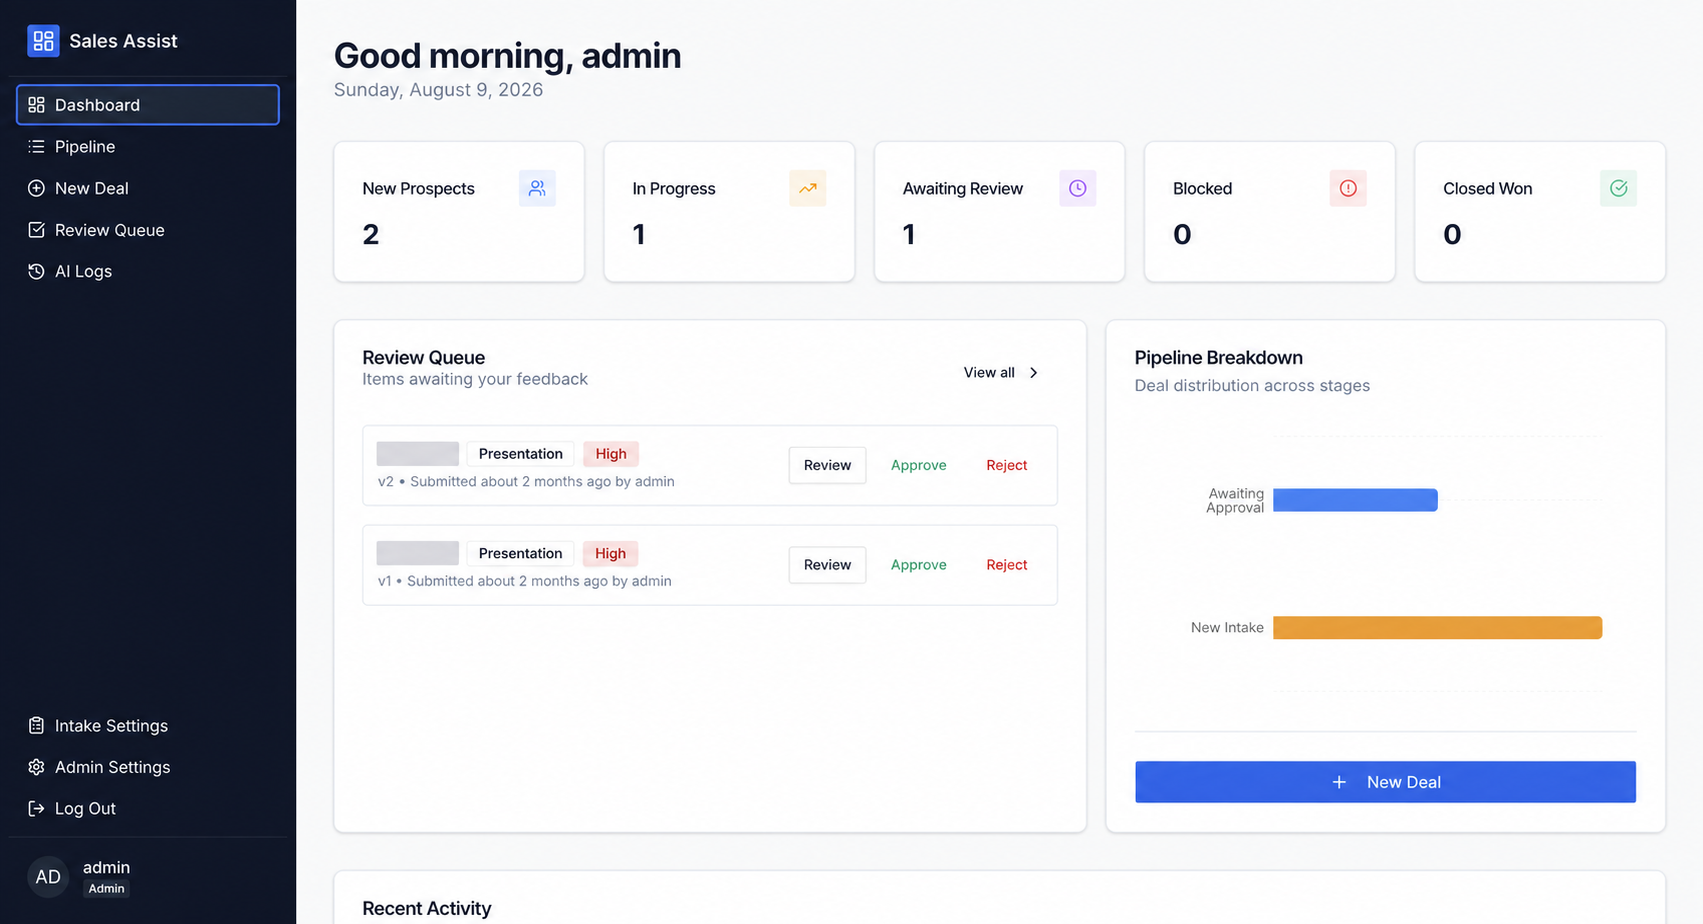
Task: Click the blue Awaiting Approval bar
Action: [x=1355, y=500]
